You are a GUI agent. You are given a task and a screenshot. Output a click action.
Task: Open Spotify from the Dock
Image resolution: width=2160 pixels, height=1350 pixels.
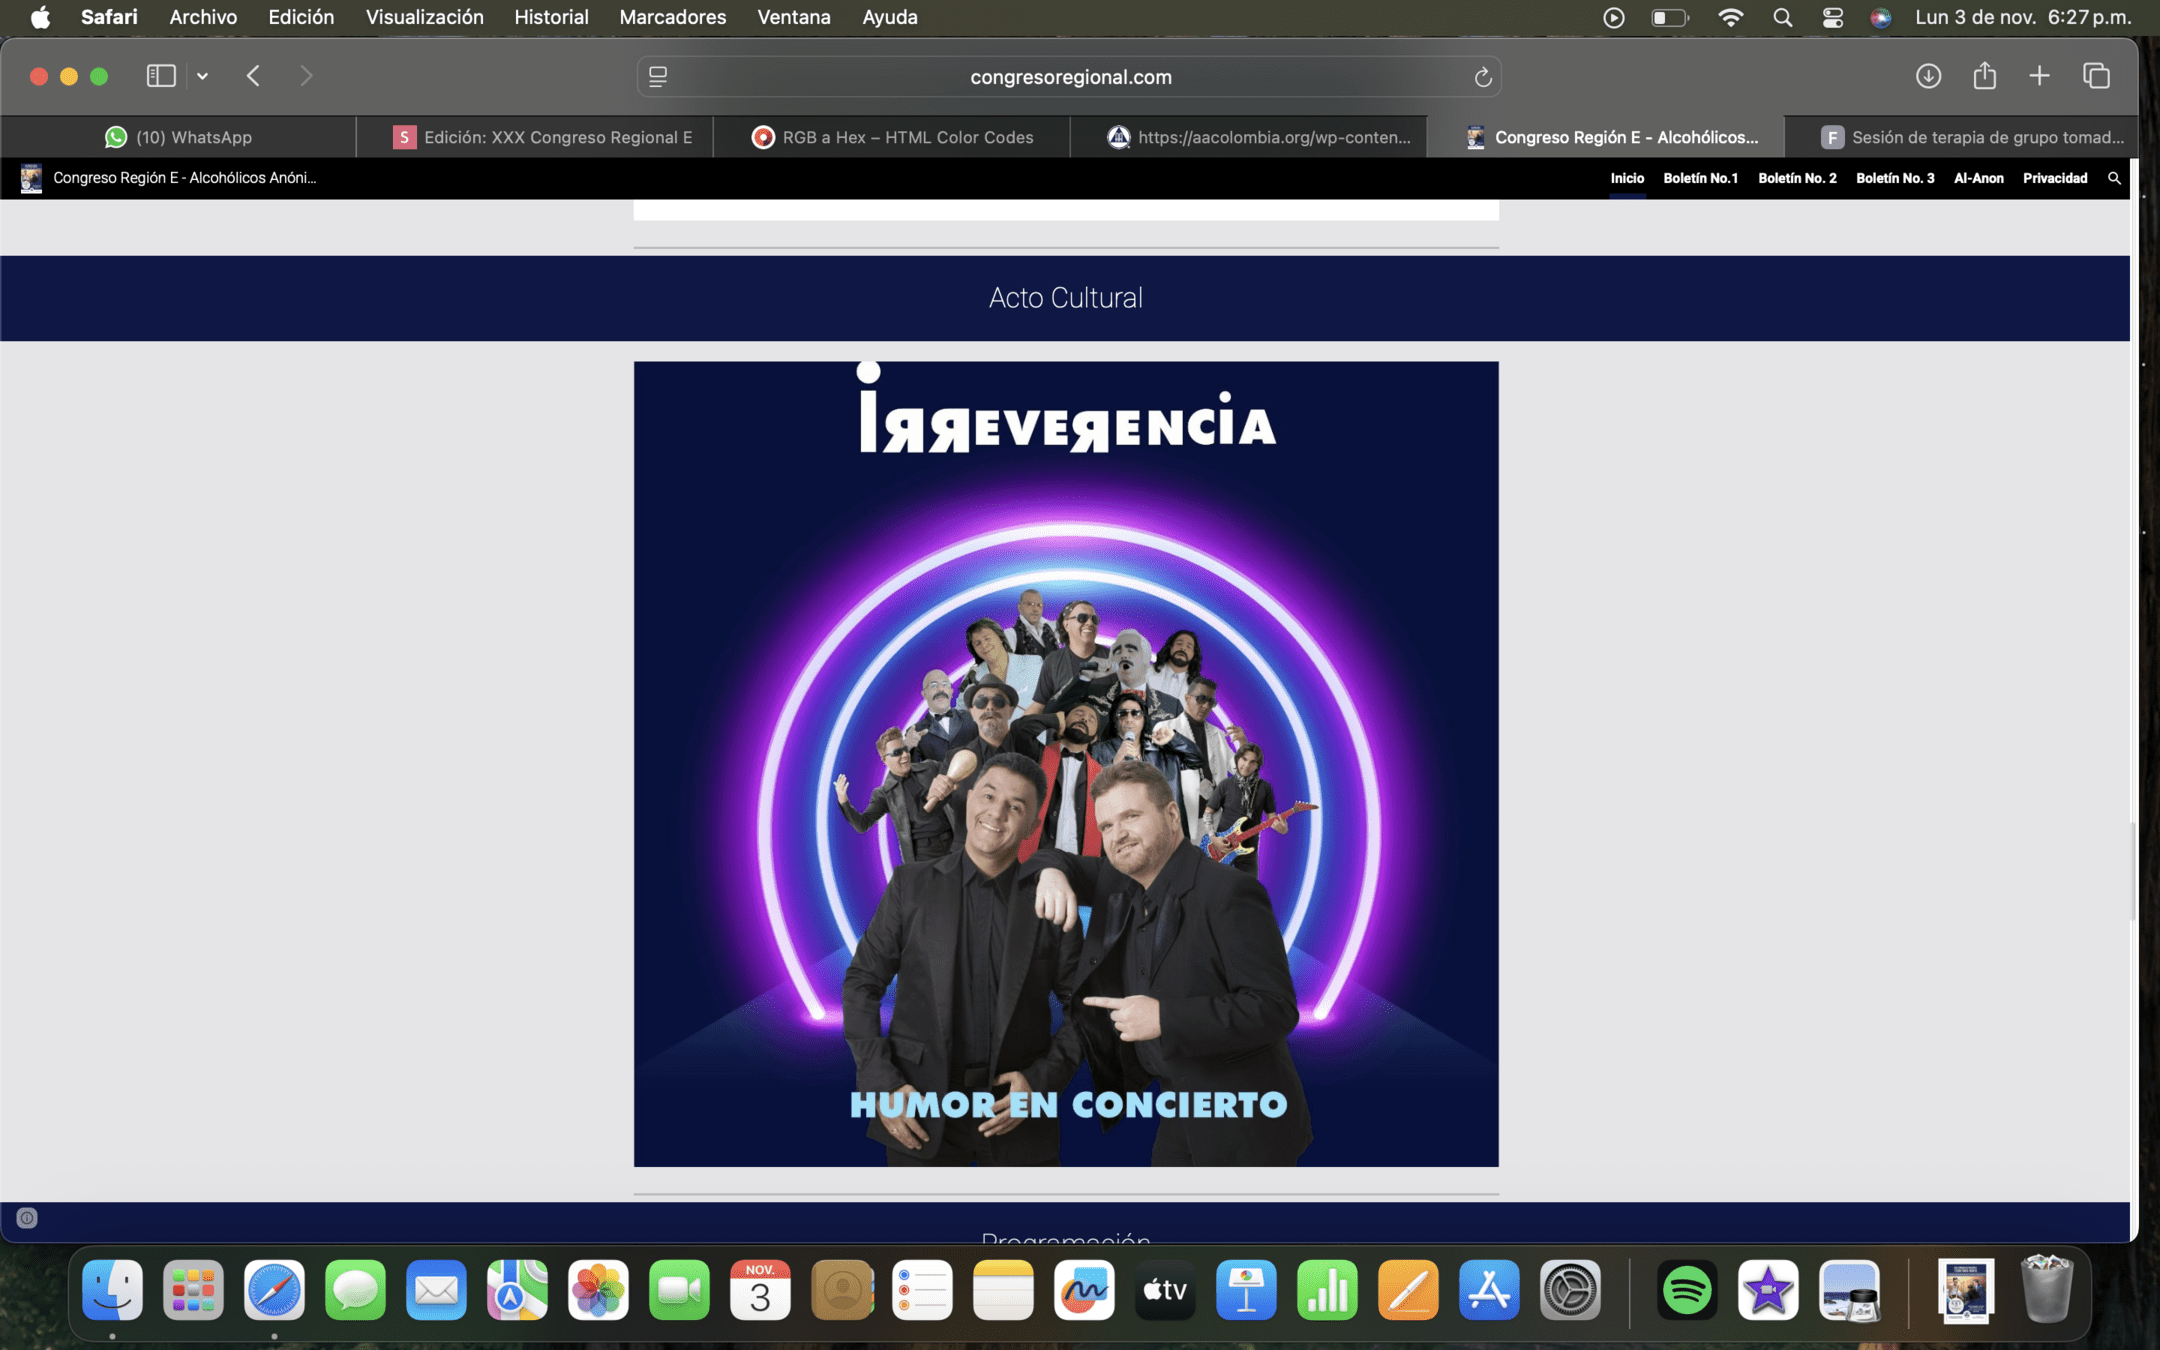click(x=1686, y=1290)
